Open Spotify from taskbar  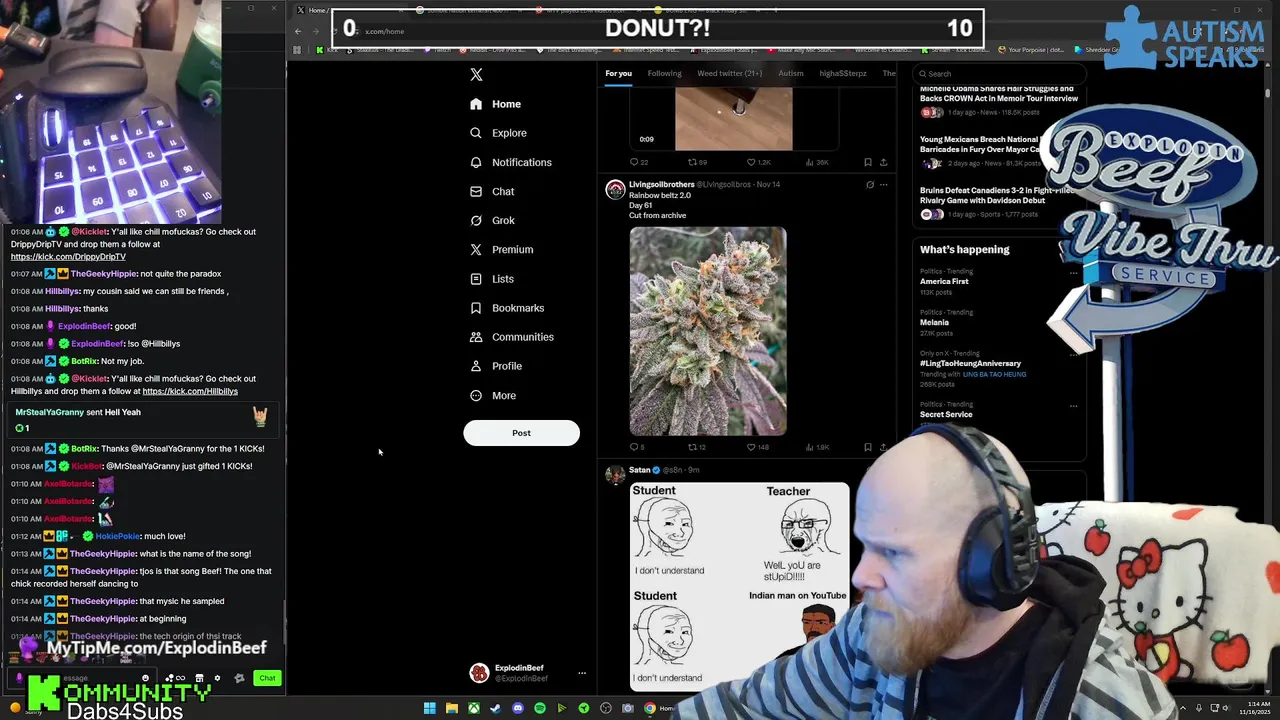click(x=539, y=708)
